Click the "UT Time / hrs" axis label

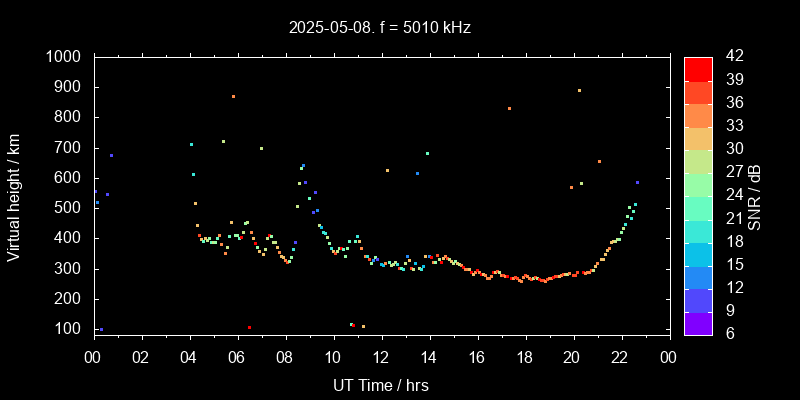pyautogui.click(x=380, y=384)
